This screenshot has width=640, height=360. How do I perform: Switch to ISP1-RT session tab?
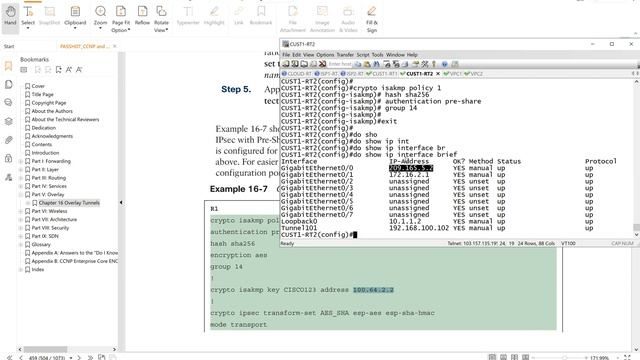tap(326, 74)
